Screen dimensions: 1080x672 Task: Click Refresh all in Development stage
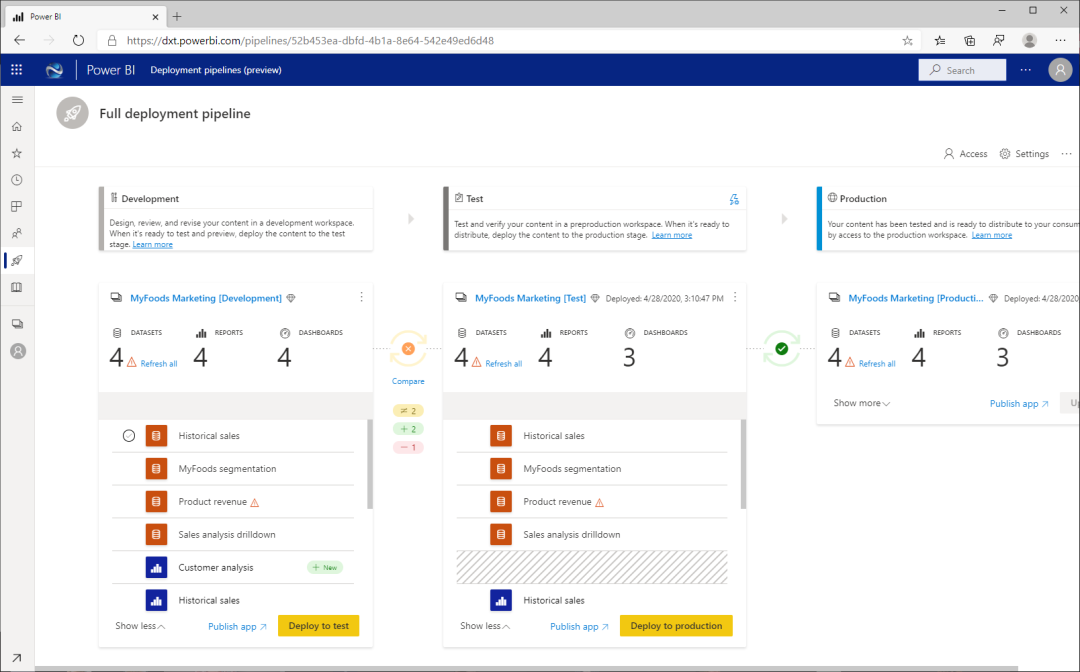[158, 364]
